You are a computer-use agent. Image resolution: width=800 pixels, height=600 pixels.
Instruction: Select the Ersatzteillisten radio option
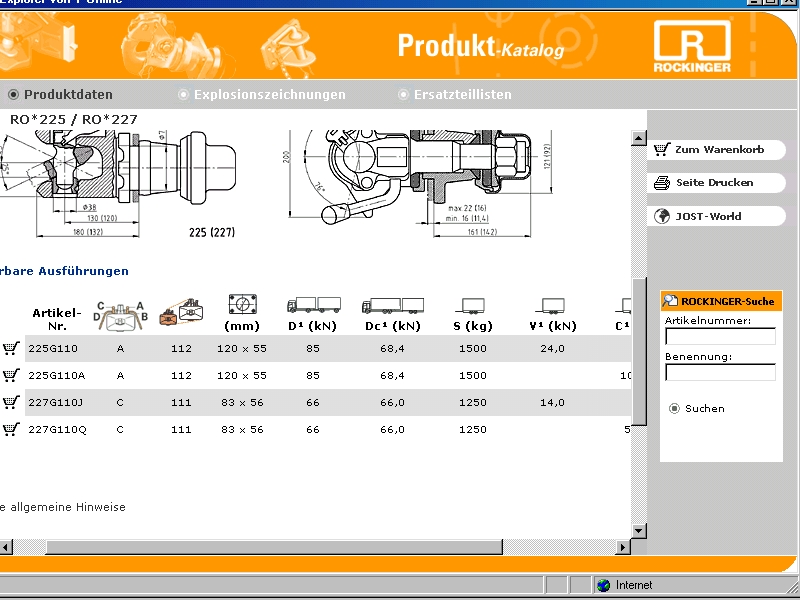click(404, 95)
